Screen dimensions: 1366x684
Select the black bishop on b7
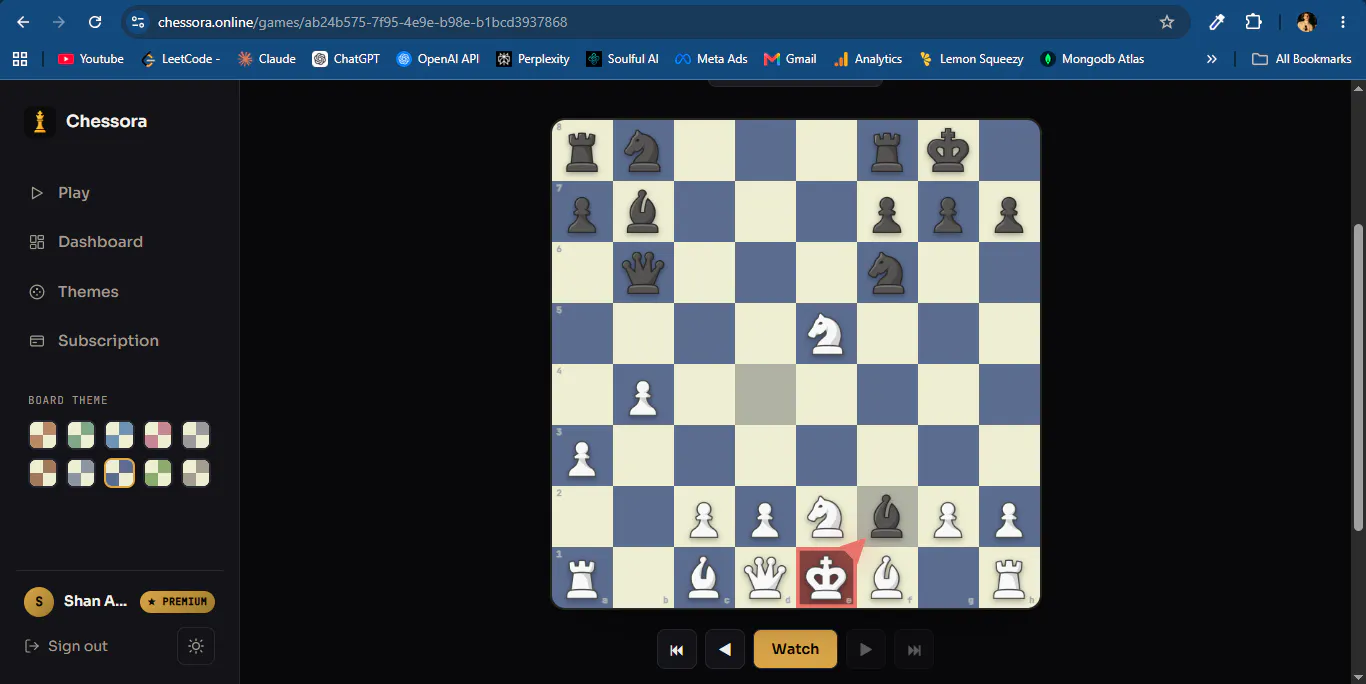click(643, 212)
